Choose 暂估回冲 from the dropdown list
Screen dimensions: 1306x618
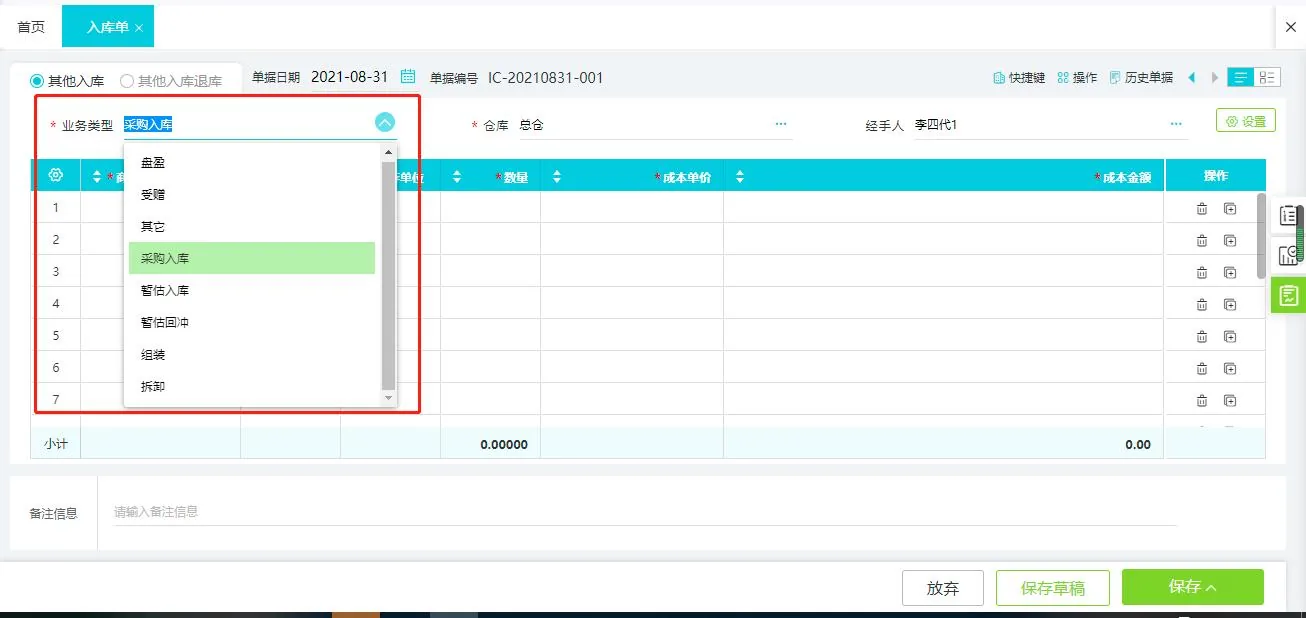point(252,322)
